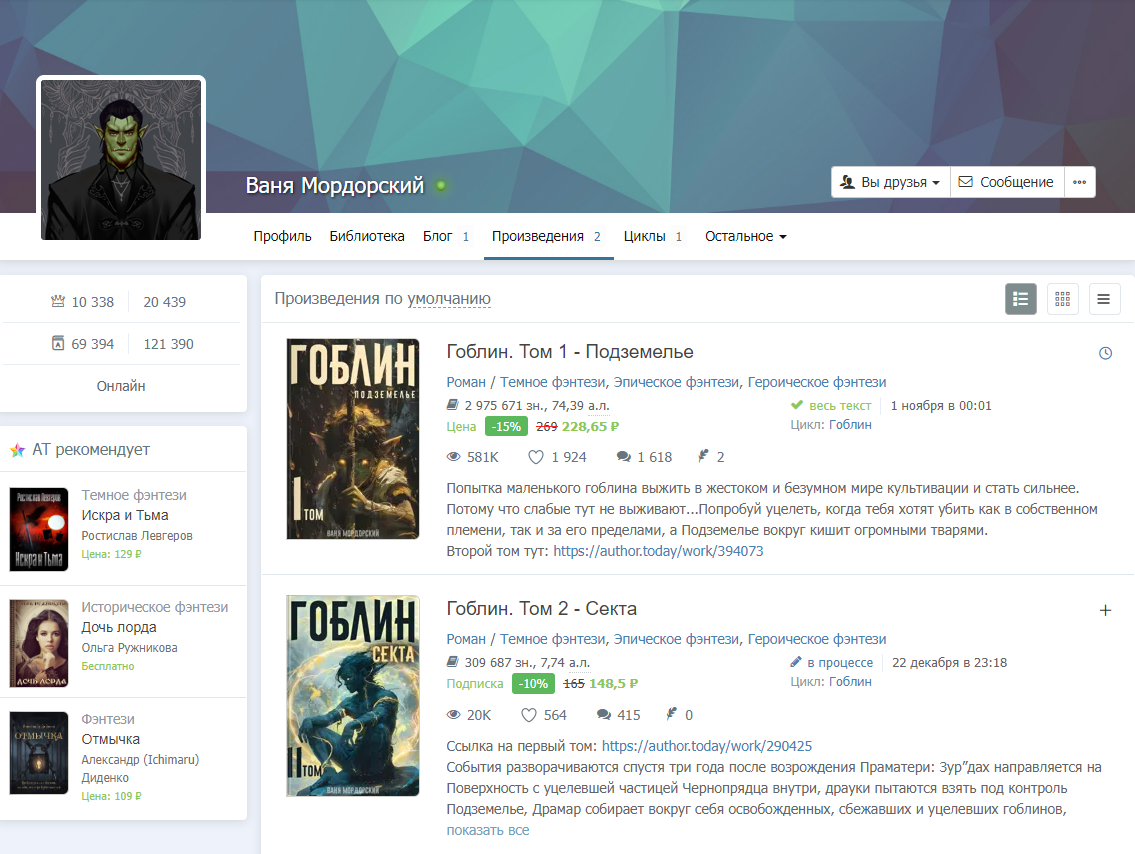
Task: Click the heart icon with 1 924 likes
Action: pyautogui.click(x=535, y=457)
